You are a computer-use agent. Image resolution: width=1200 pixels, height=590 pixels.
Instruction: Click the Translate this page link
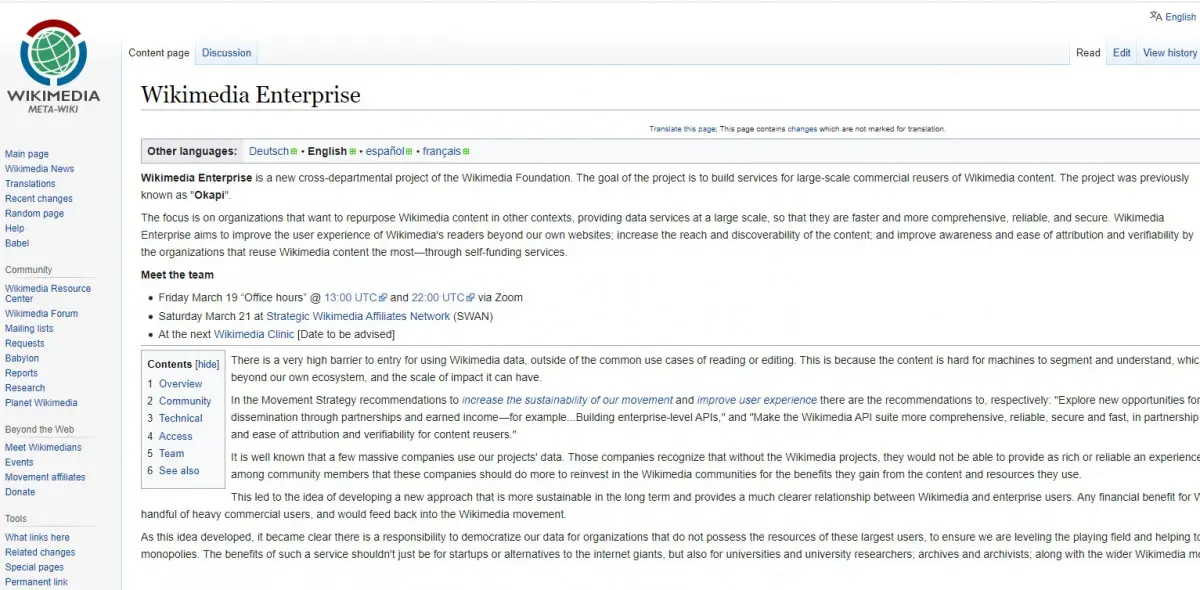pyautogui.click(x=683, y=129)
